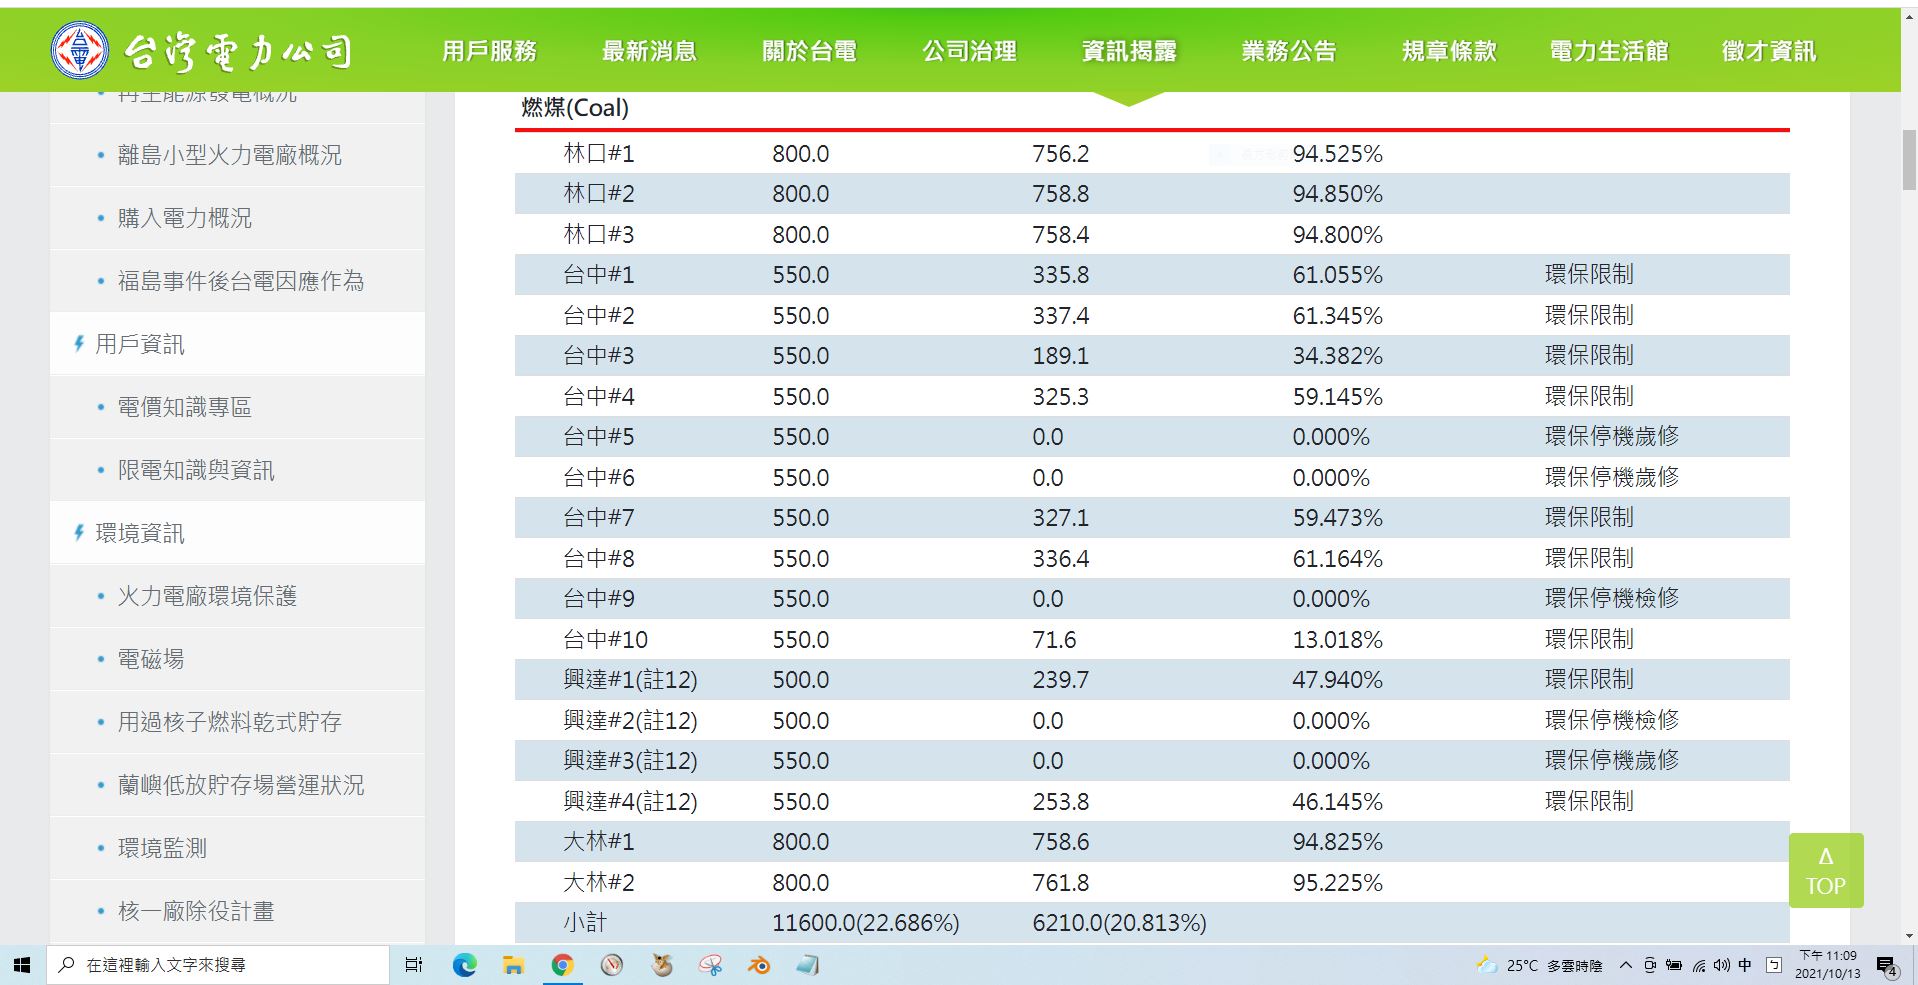This screenshot has width=1918, height=985.
Task: Click the 興達#1(註12) unit name
Action: 630,680
